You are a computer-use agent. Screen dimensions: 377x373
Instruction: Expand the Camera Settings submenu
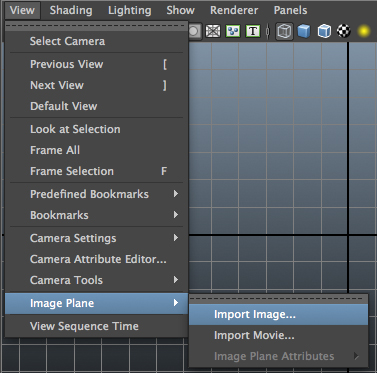point(97,238)
